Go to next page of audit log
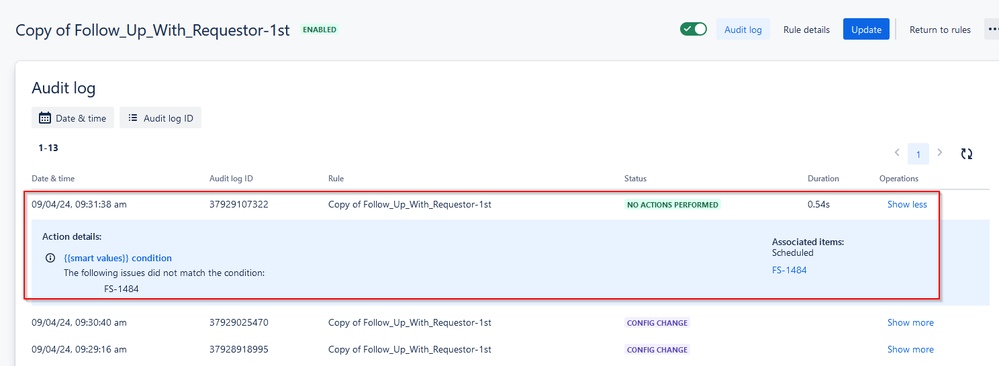 pos(940,153)
